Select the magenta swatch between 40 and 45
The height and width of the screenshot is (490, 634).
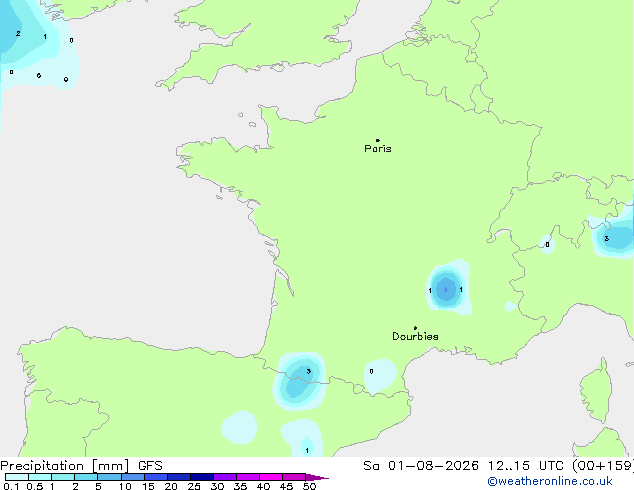pyautogui.click(x=271, y=477)
